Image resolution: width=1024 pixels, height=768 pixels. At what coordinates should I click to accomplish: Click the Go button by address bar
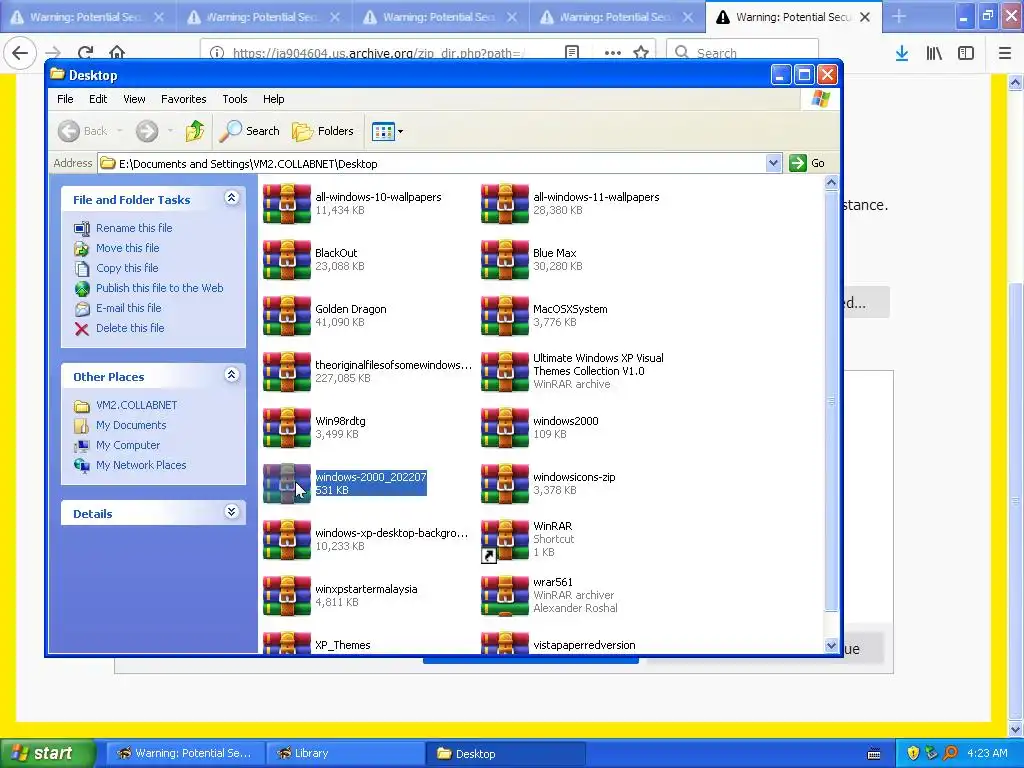coord(807,163)
